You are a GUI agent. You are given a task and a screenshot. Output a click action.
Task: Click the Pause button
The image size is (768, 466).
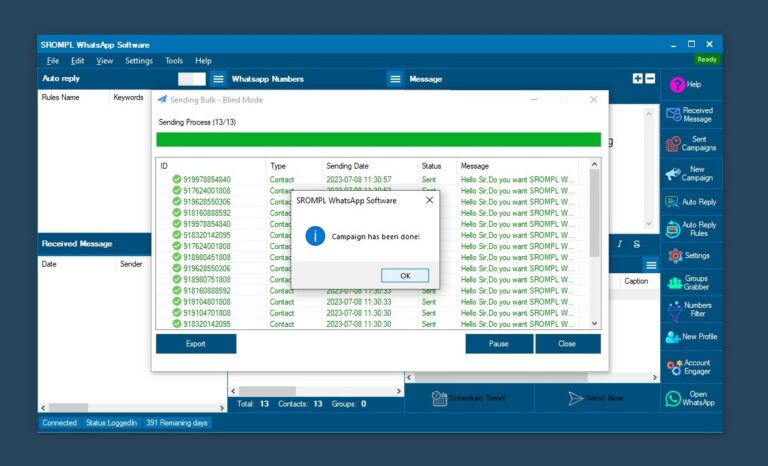pos(498,344)
